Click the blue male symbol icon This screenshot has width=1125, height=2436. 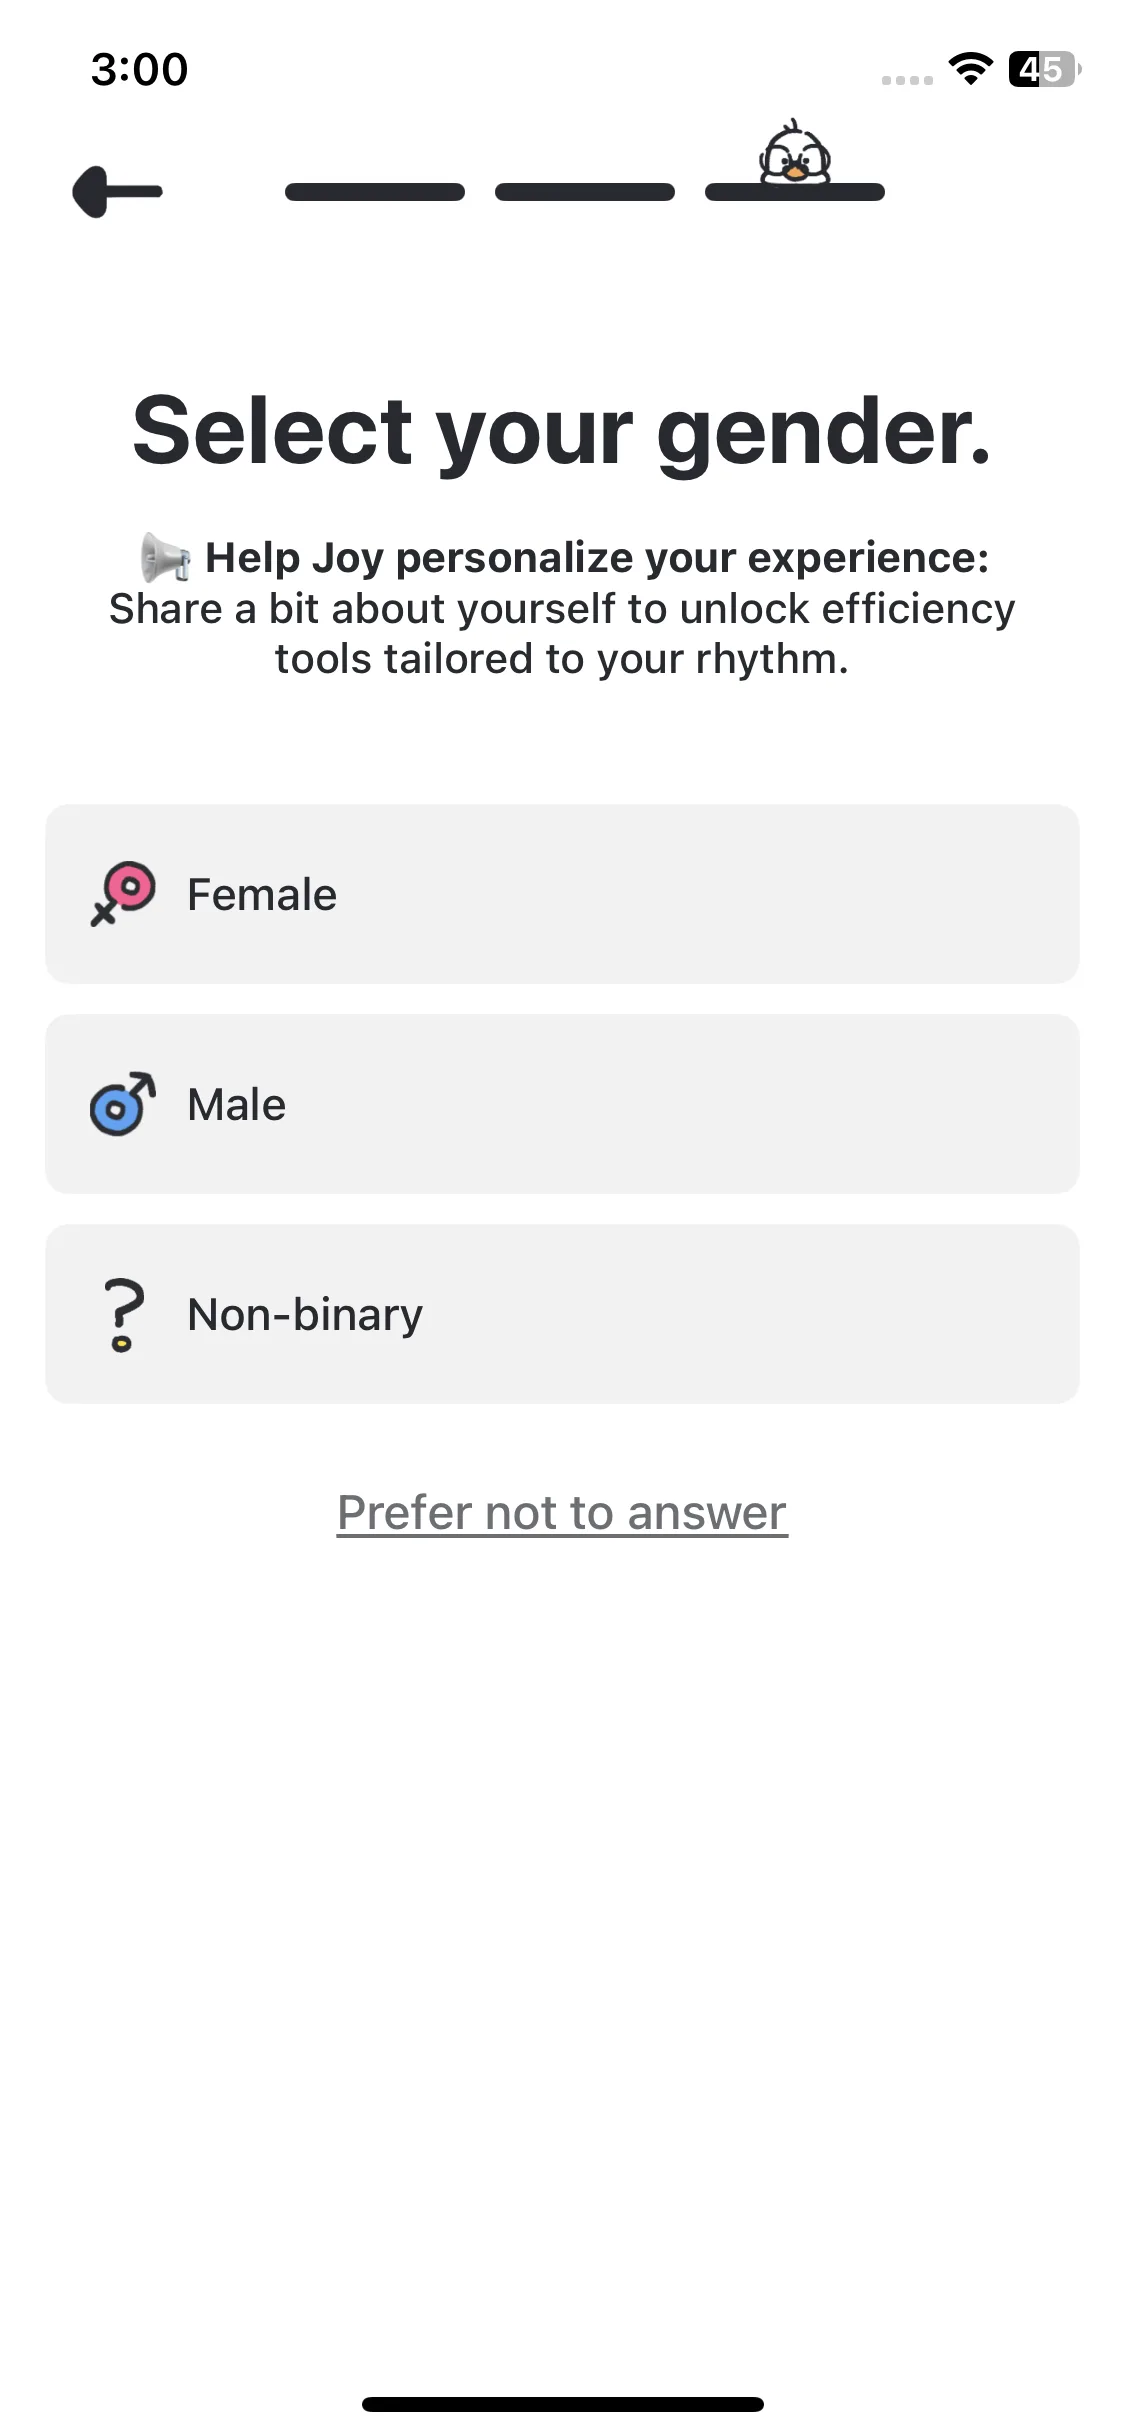pos(123,1104)
